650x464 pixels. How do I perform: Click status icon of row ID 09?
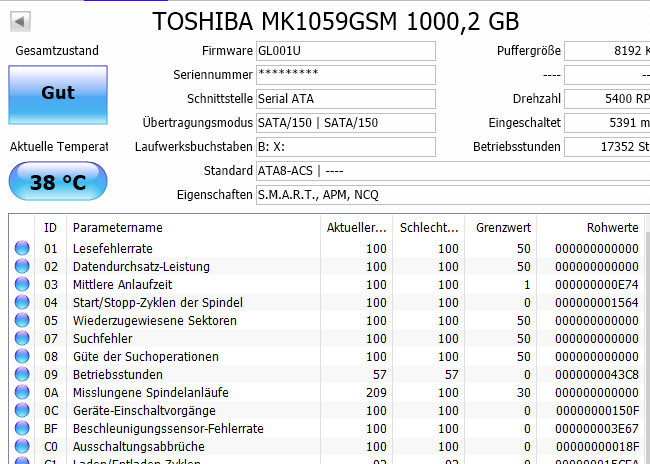pos(22,374)
